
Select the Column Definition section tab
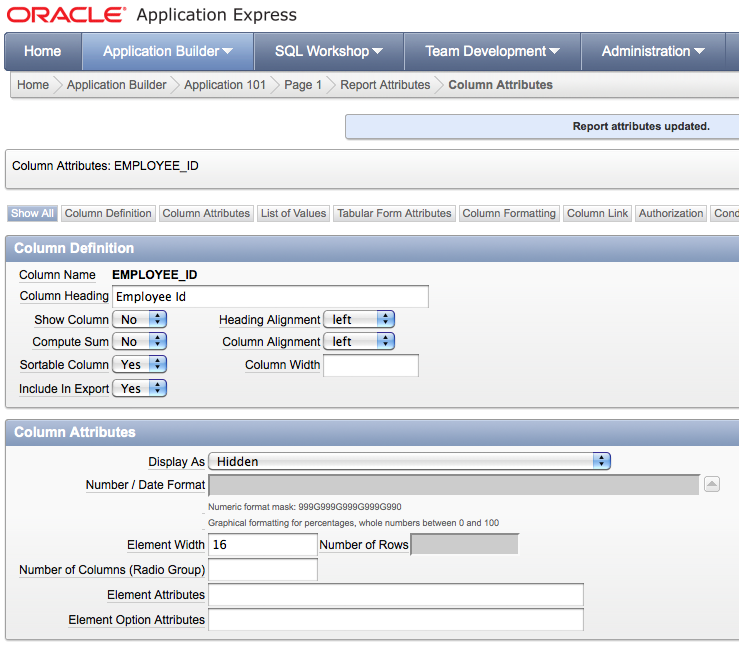point(108,213)
